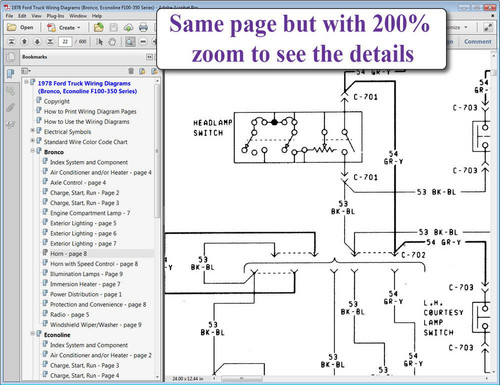Select How to Use the Wiring Diagrams
Image resolution: width=500 pixels, height=385 pixels.
[87, 122]
